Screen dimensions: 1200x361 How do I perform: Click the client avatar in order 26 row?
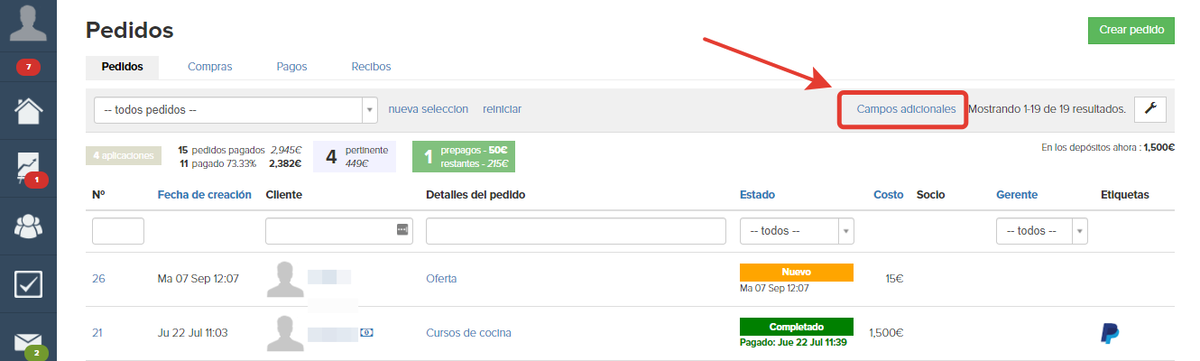click(x=285, y=278)
